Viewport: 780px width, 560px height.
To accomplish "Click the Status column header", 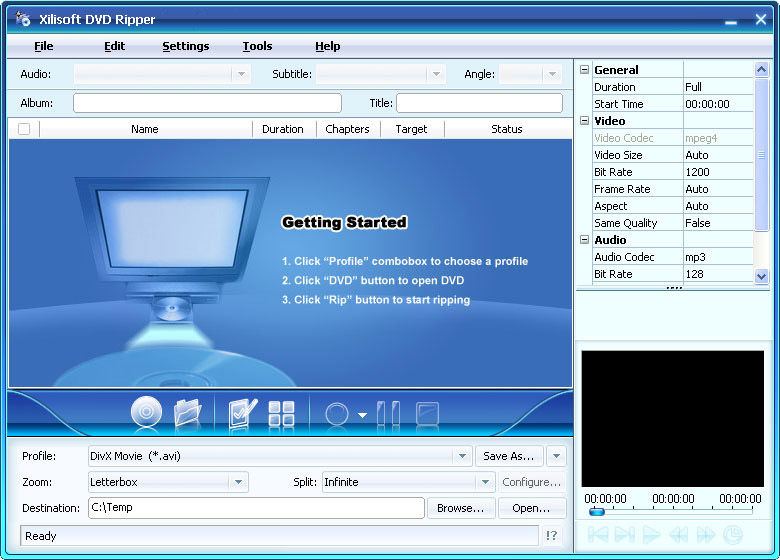I will [507, 129].
